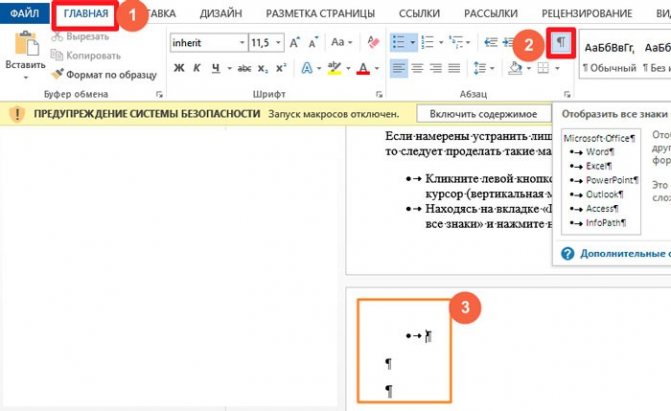Image resolution: width=671 pixels, height=411 pixels.
Task: Click Включить содержимое button
Action: click(483, 114)
